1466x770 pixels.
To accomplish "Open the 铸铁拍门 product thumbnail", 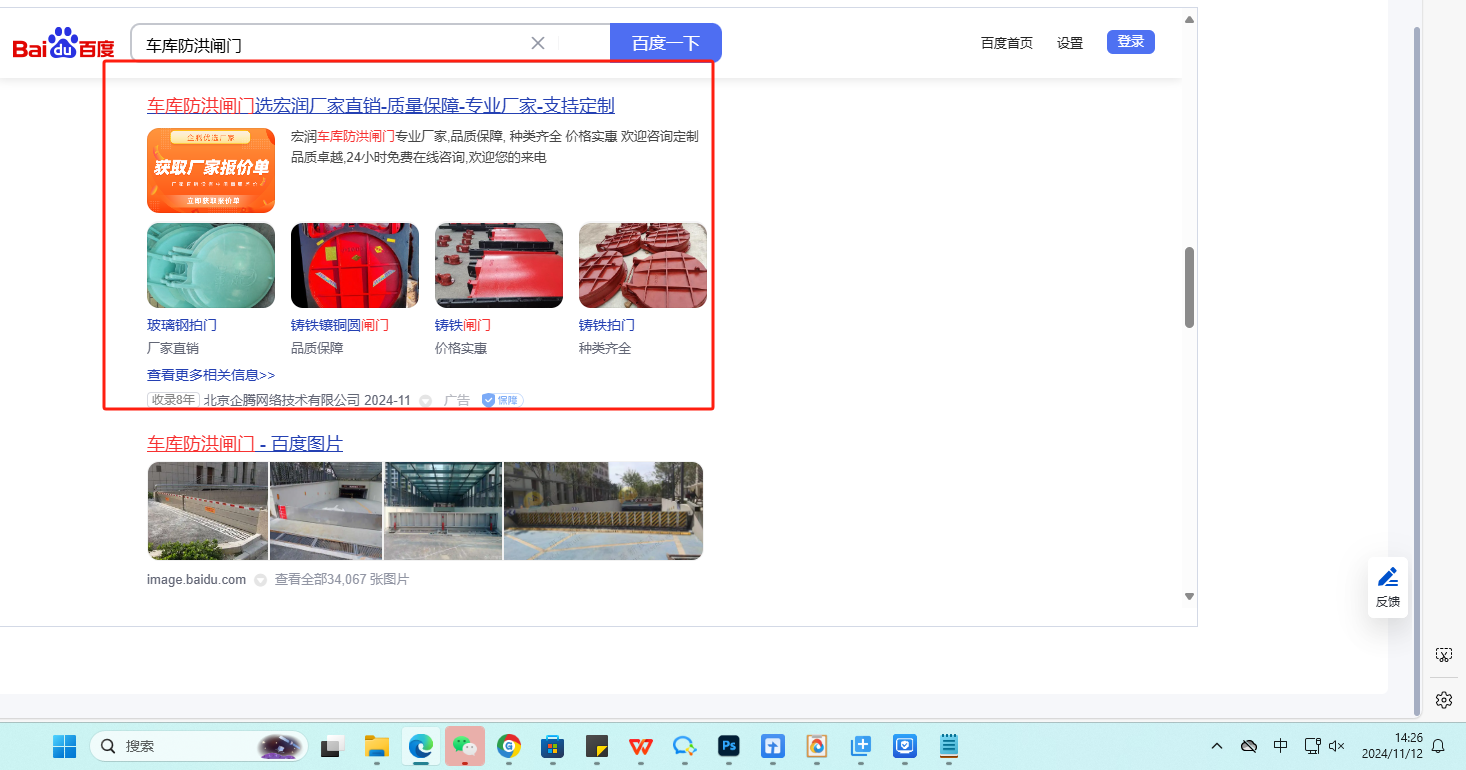I will [643, 265].
